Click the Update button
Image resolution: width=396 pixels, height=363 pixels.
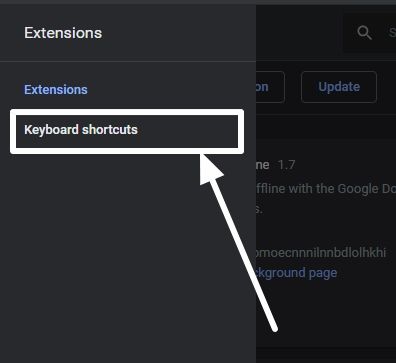point(339,87)
